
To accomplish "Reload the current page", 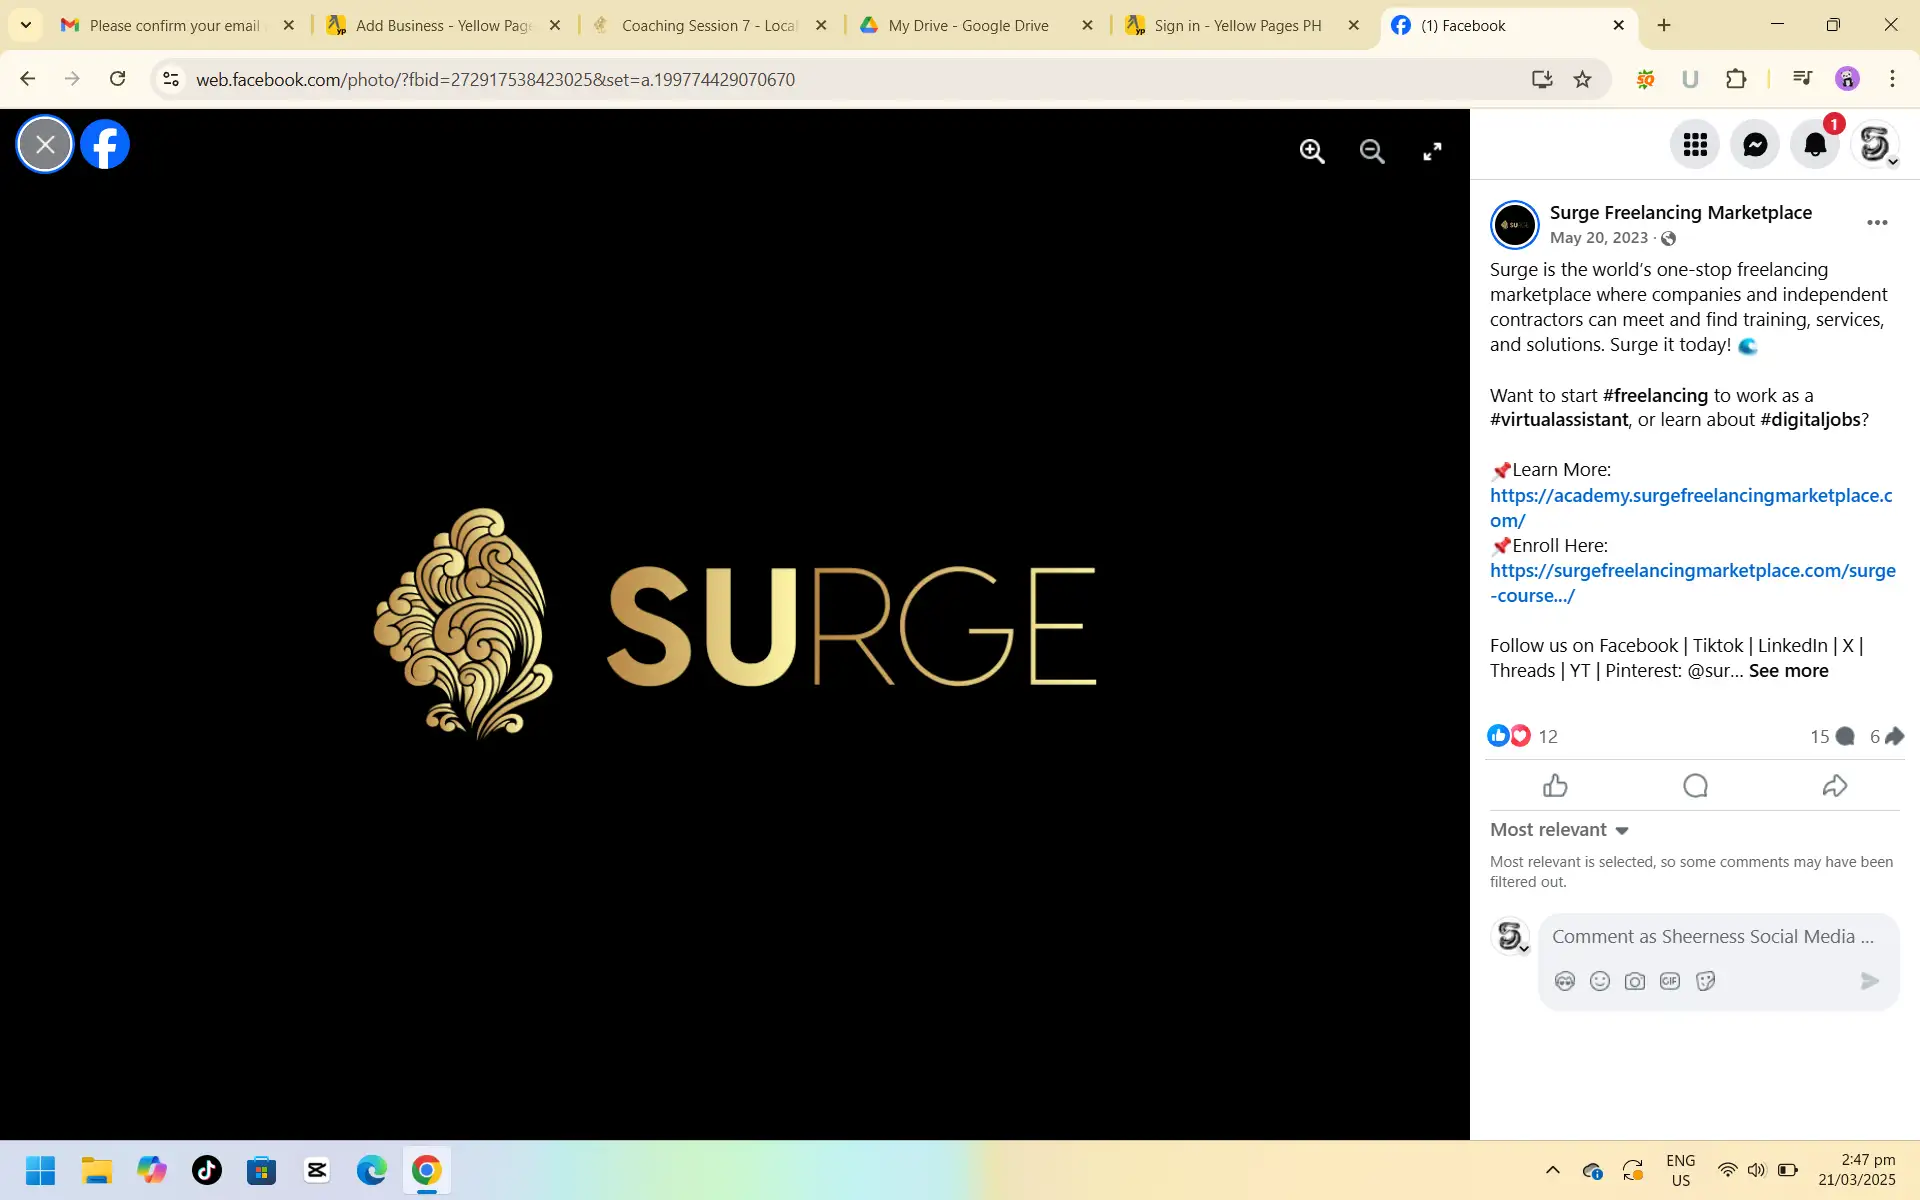I will (x=118, y=79).
